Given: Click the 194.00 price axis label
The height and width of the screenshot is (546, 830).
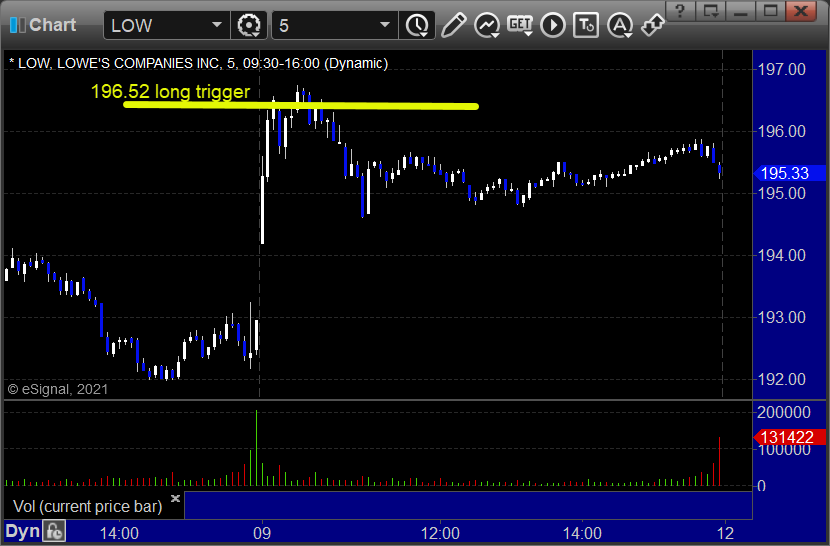Looking at the screenshot, I should click(782, 255).
